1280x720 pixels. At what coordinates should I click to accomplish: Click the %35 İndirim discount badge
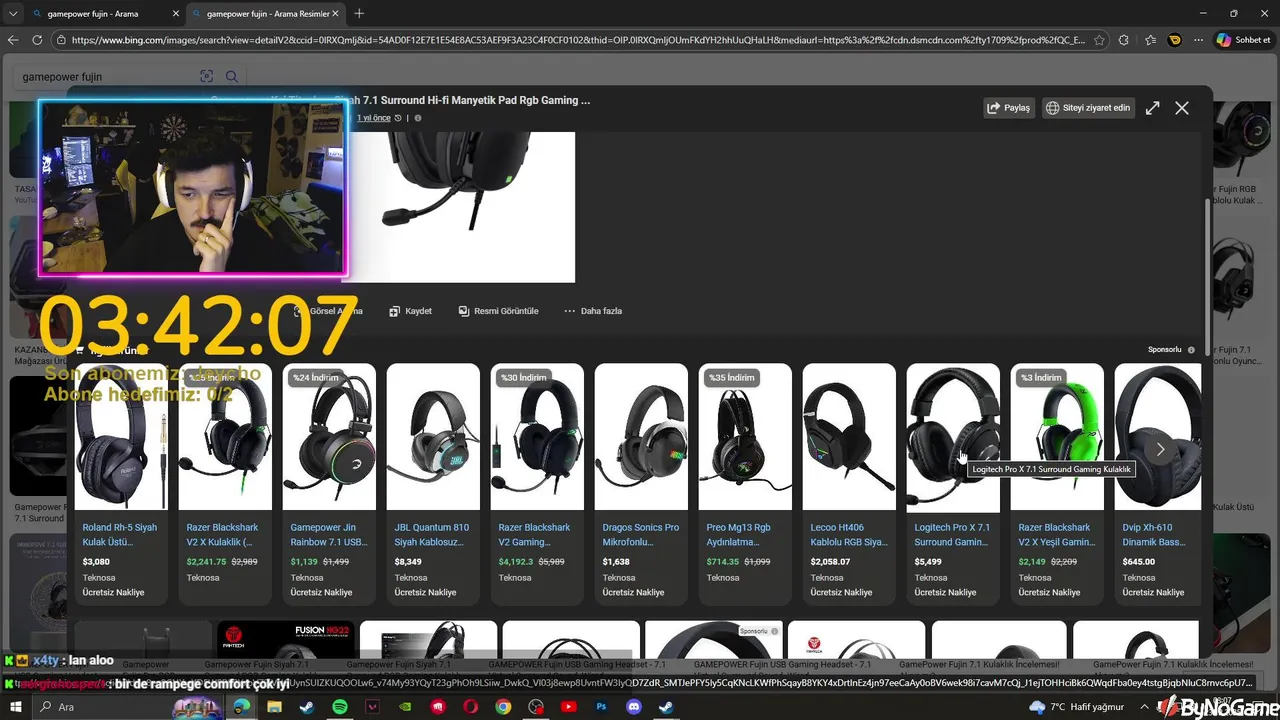coord(732,378)
